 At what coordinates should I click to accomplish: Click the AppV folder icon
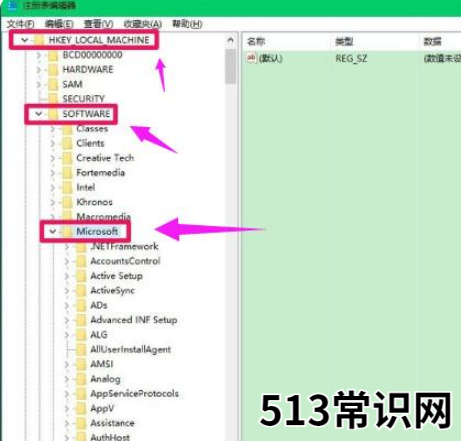tap(81, 408)
